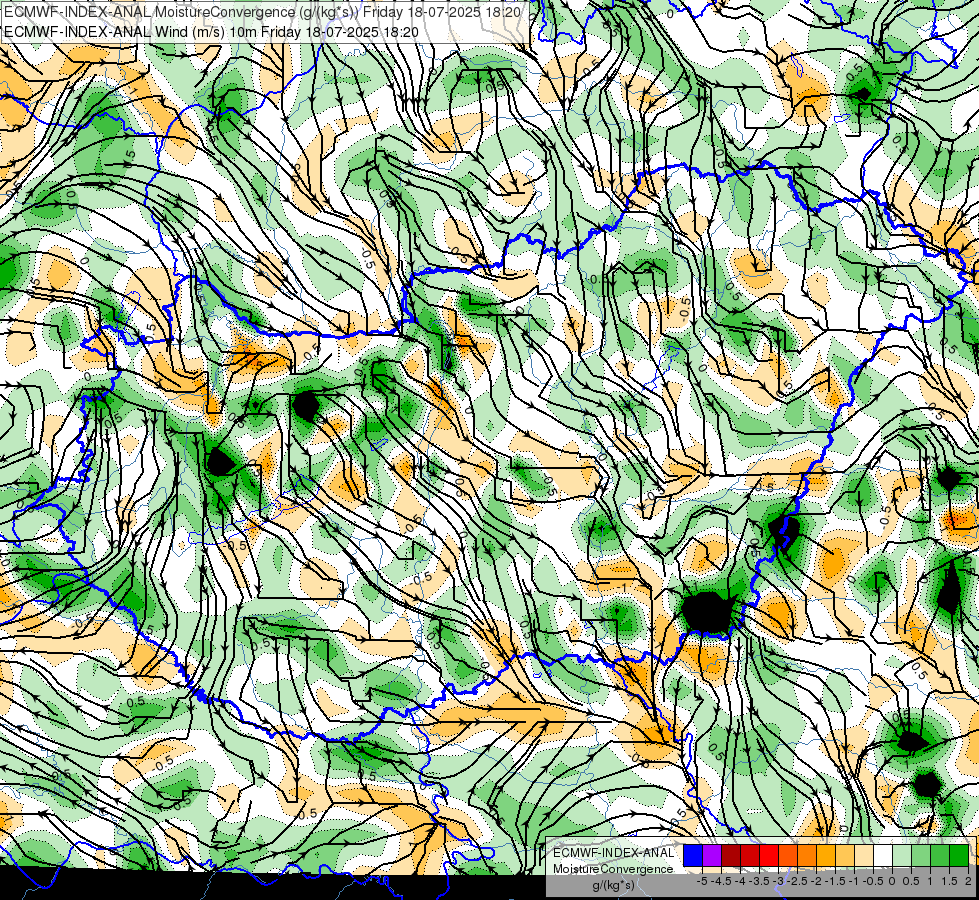
Task: Pick the bright red swatch left of -3
Action: 769,855
